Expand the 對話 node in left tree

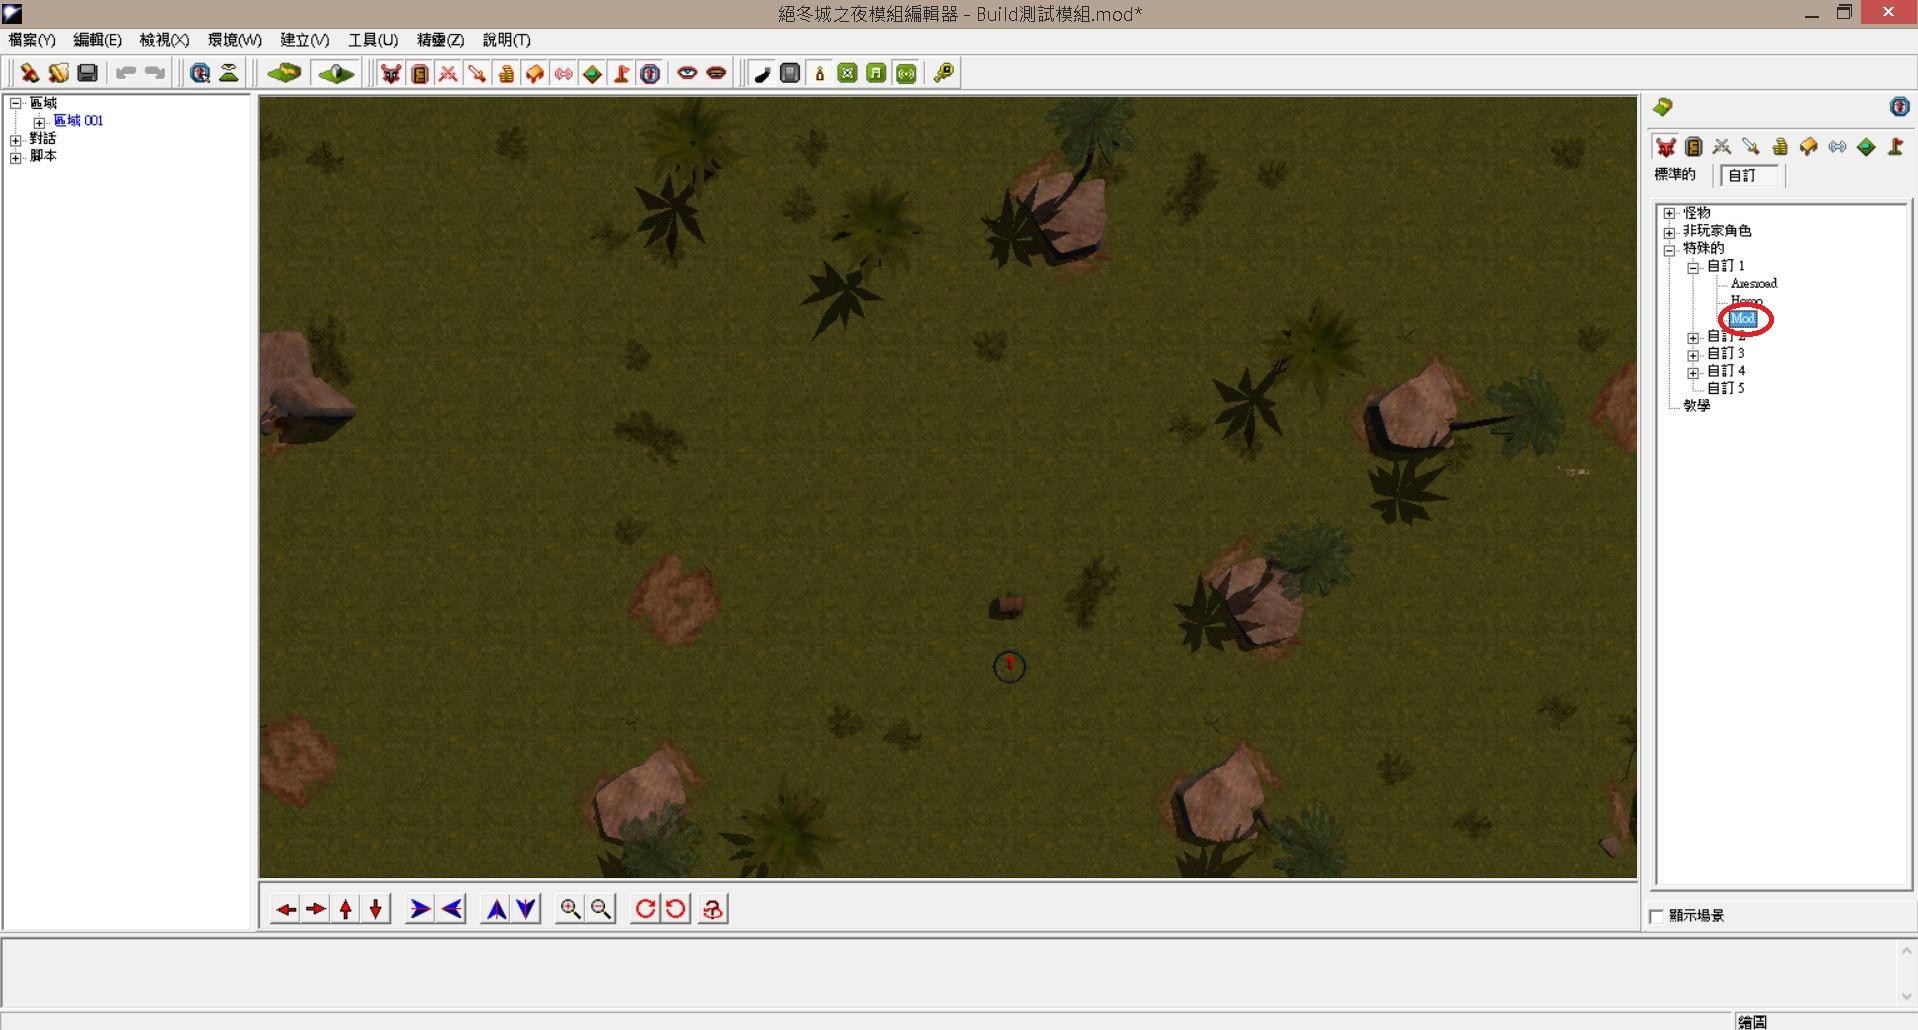point(16,140)
